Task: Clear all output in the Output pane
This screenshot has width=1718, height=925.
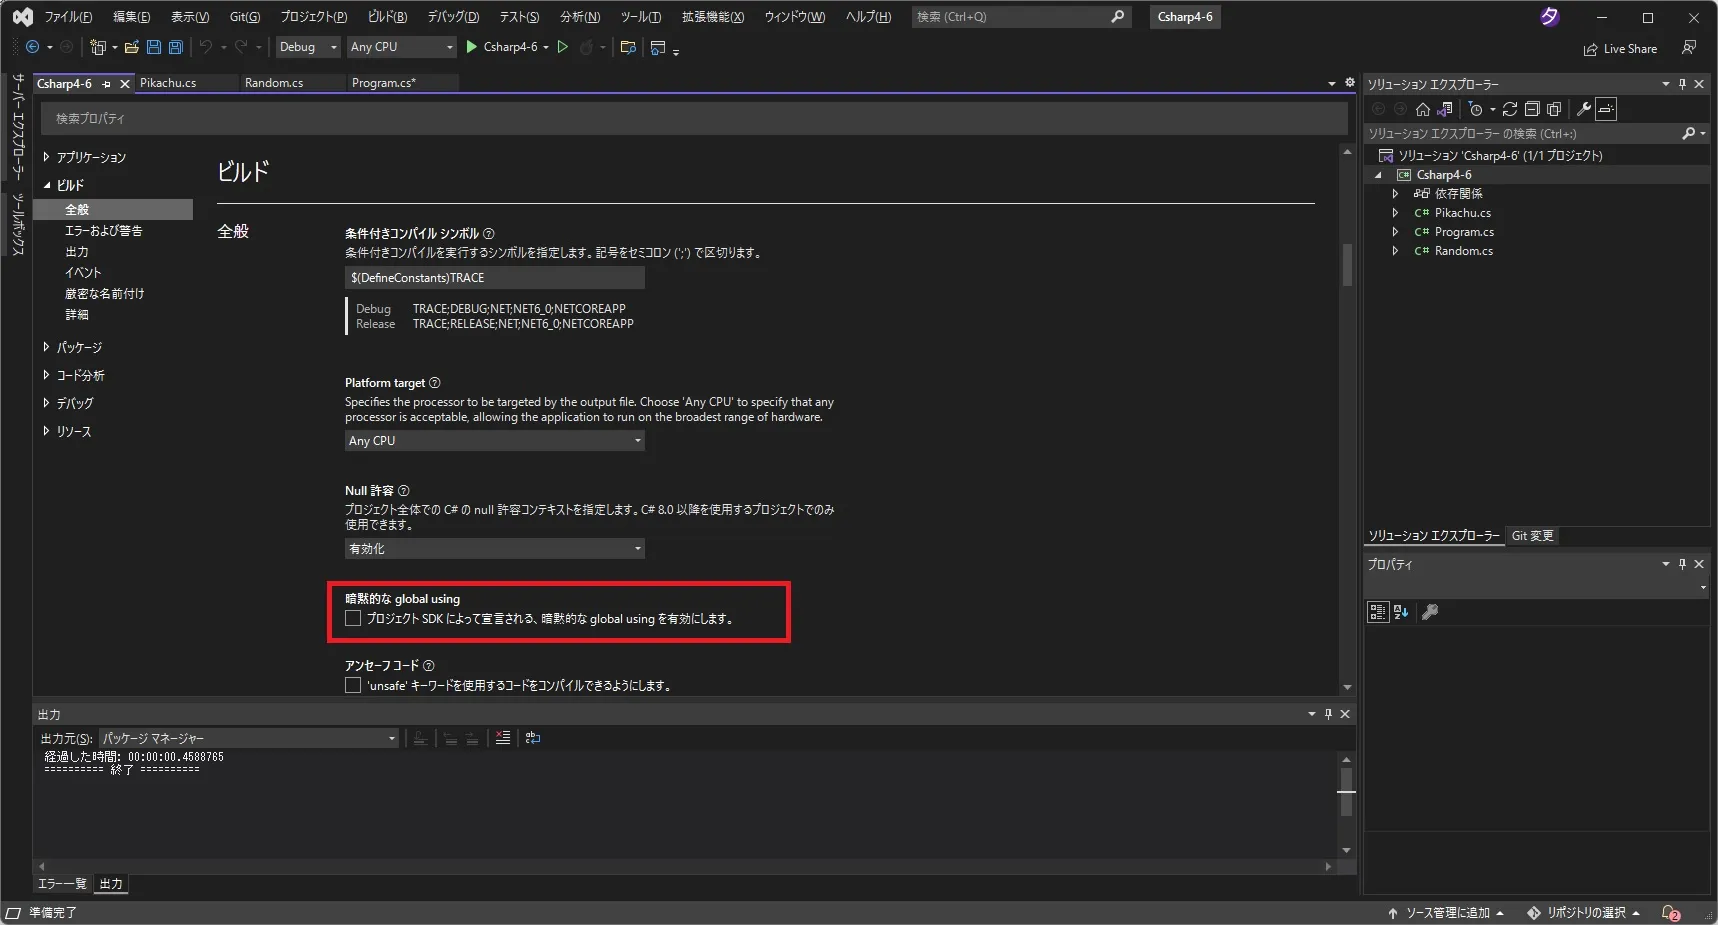Action: point(503,738)
